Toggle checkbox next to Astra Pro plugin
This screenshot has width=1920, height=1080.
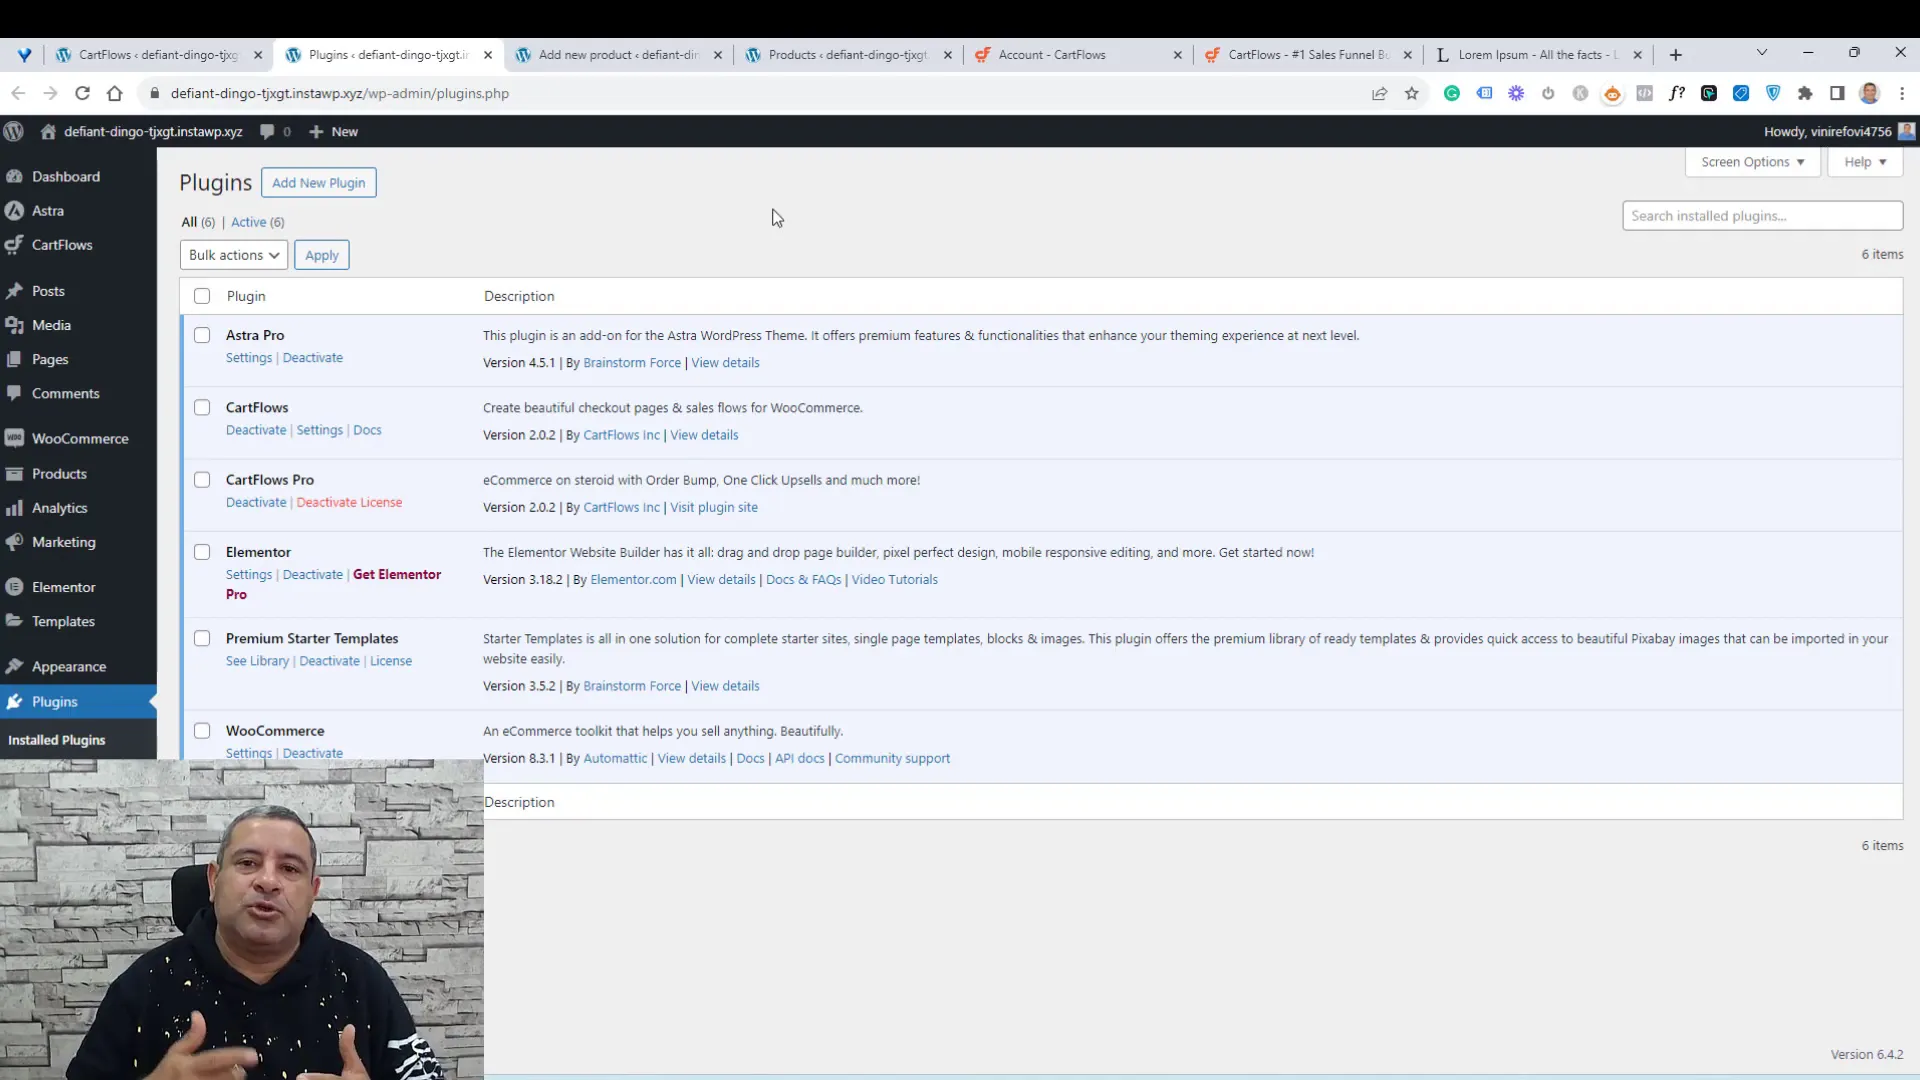click(x=202, y=335)
